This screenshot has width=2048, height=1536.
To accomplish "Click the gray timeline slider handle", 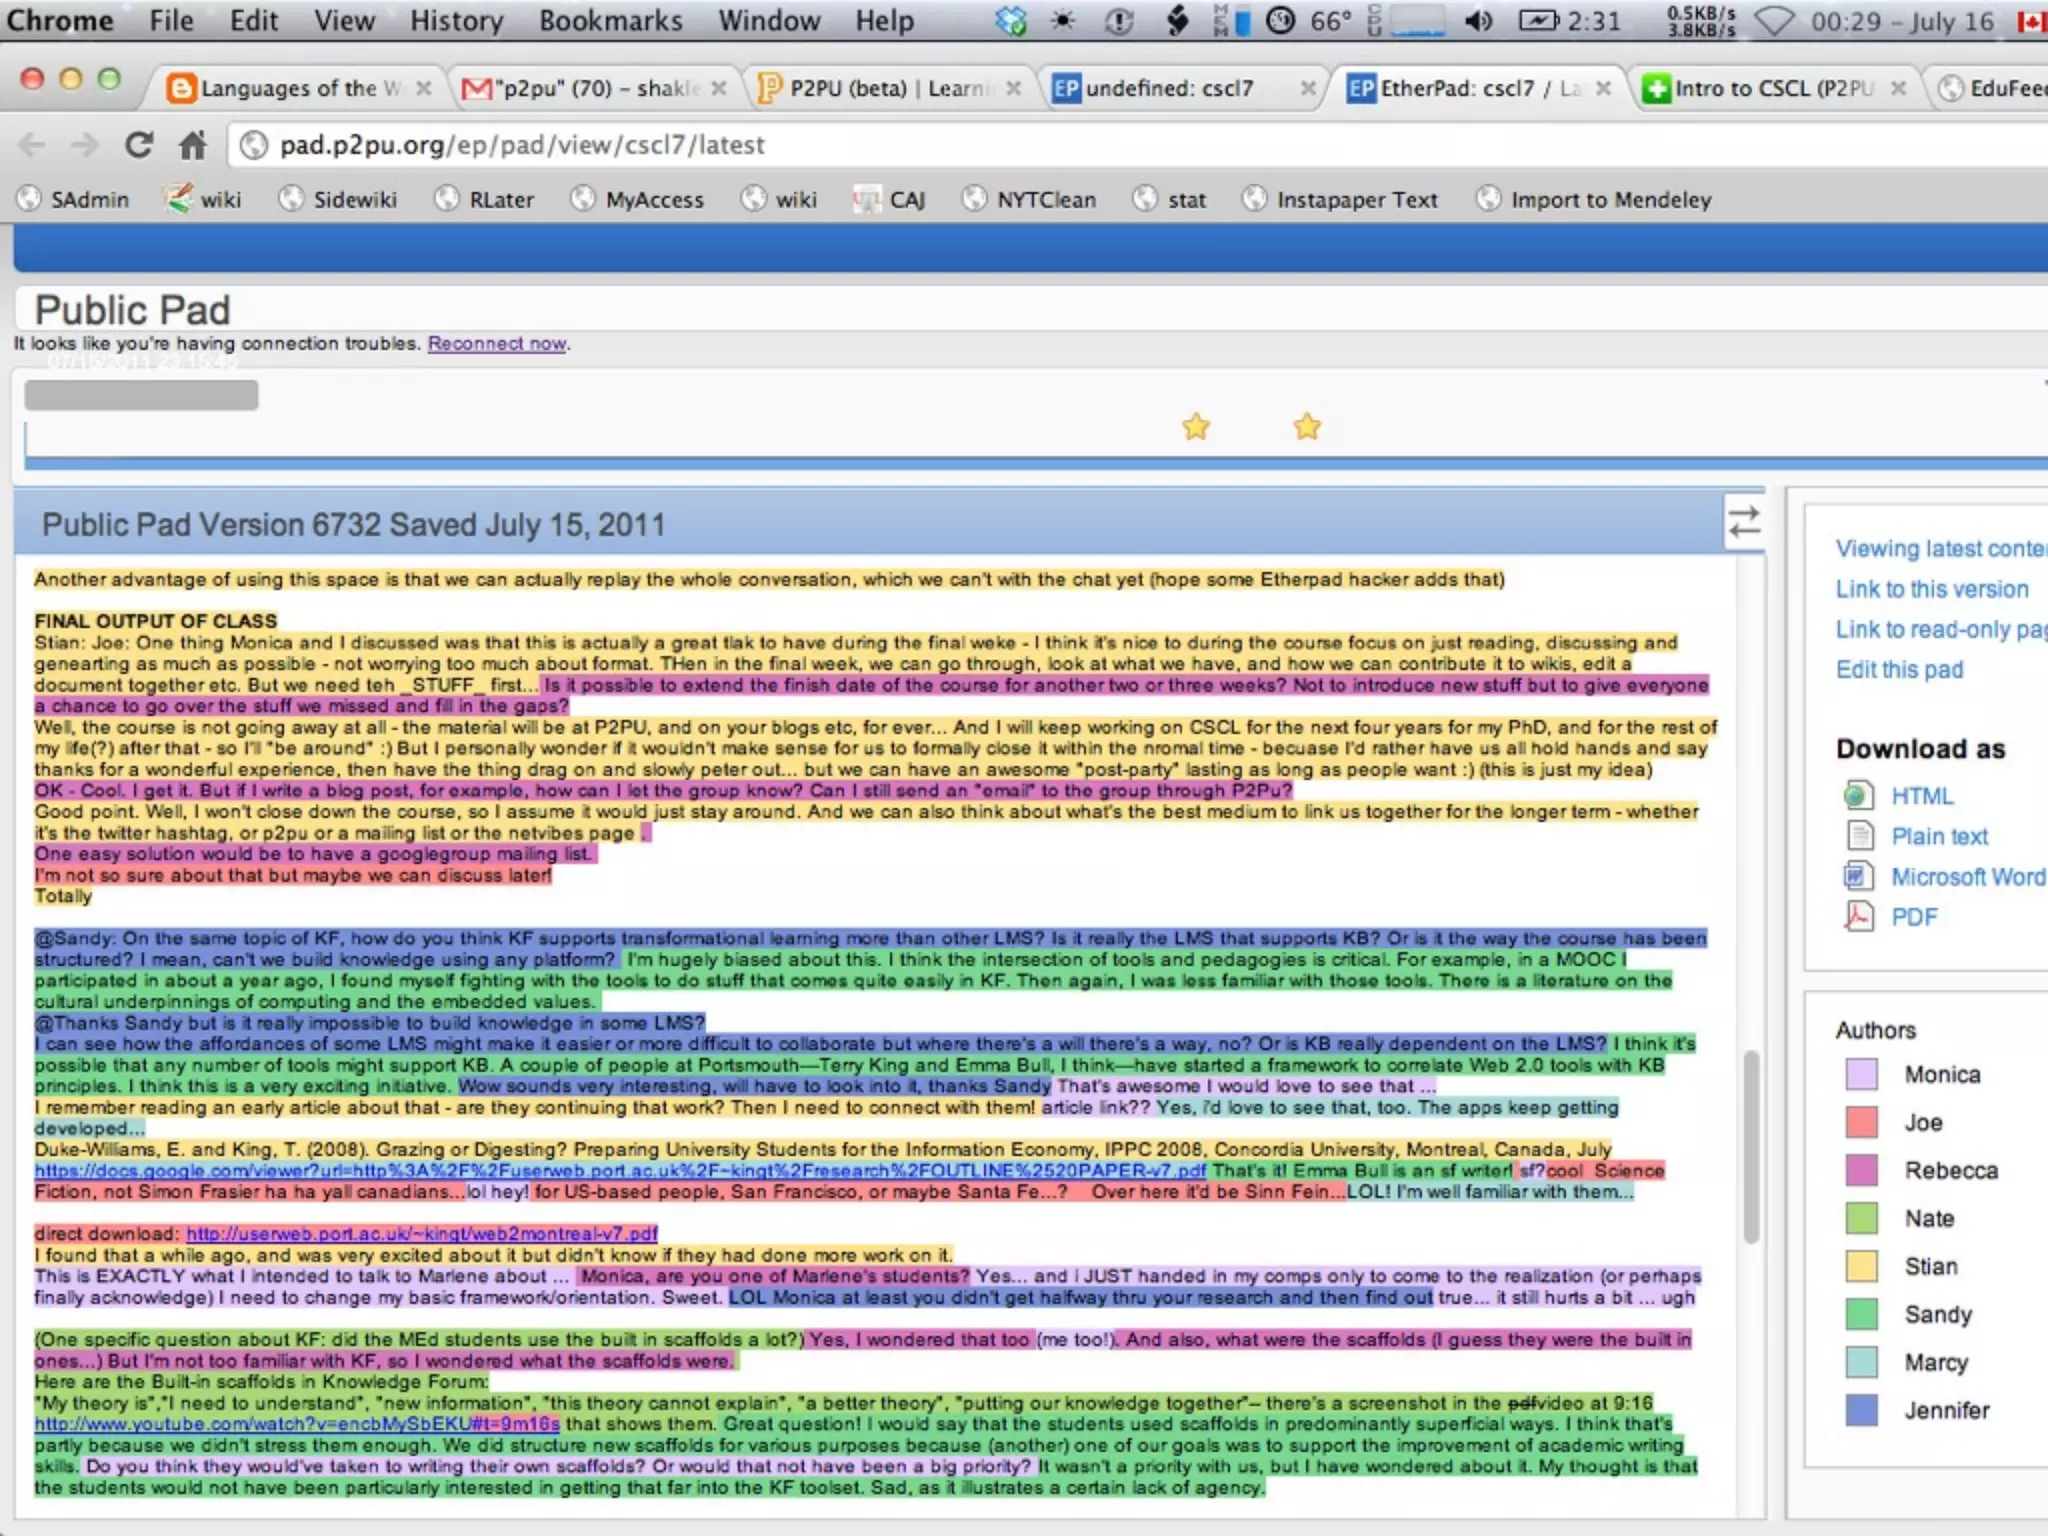I will (x=141, y=395).
